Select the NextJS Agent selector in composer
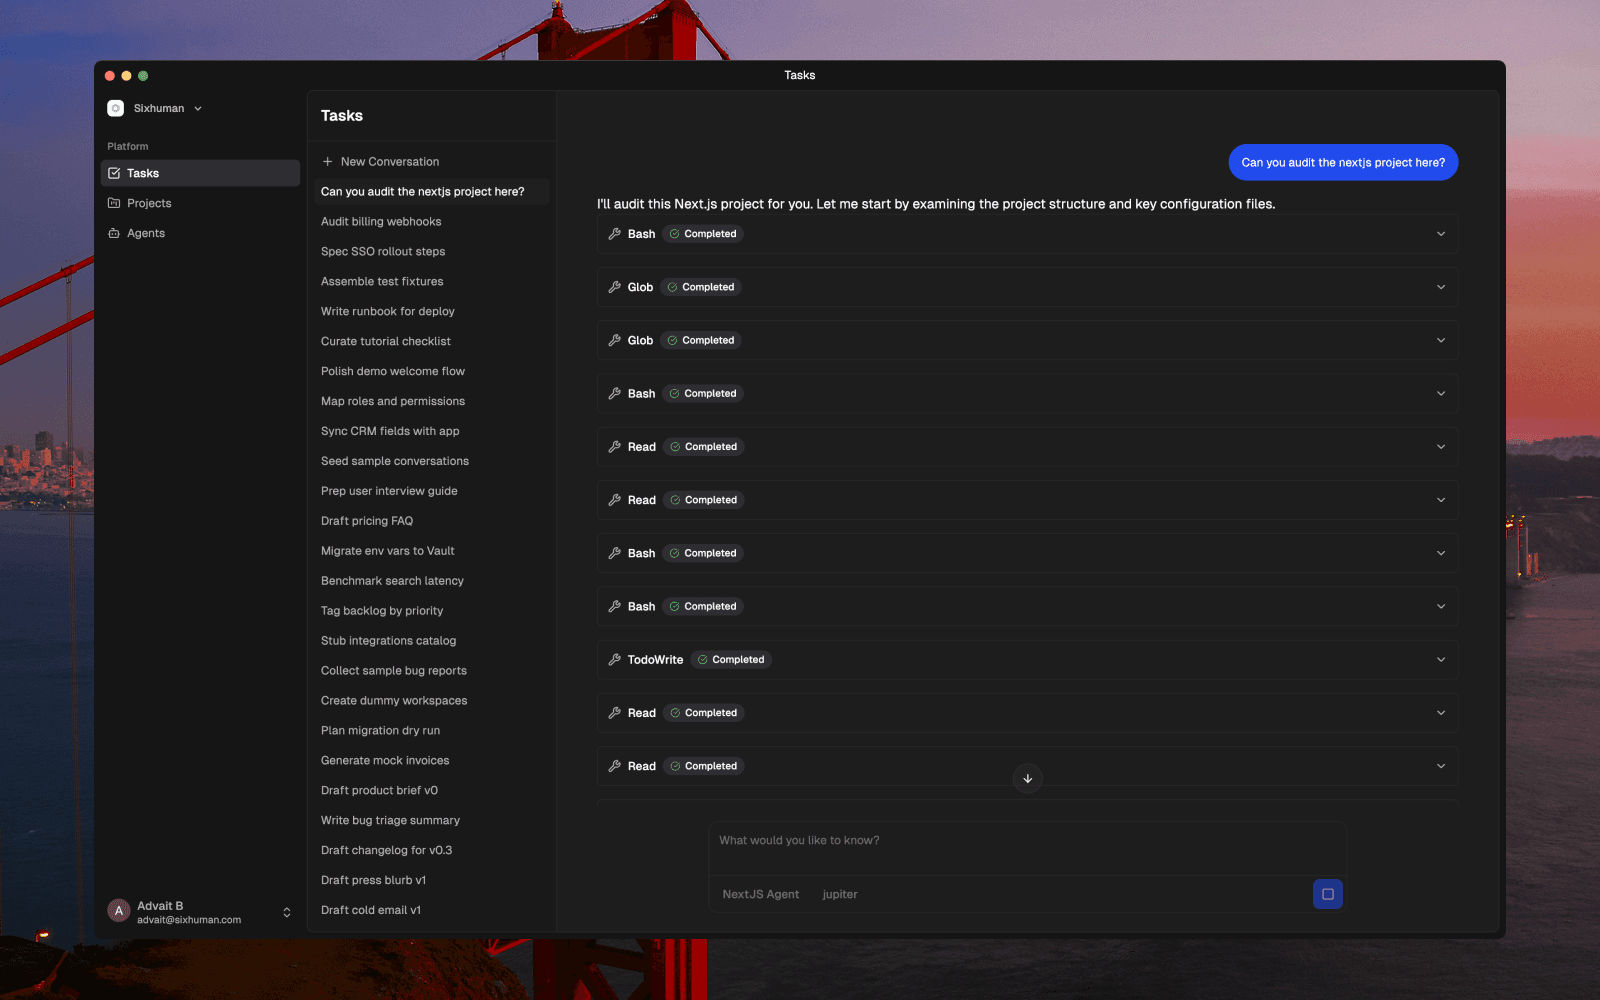 click(760, 894)
